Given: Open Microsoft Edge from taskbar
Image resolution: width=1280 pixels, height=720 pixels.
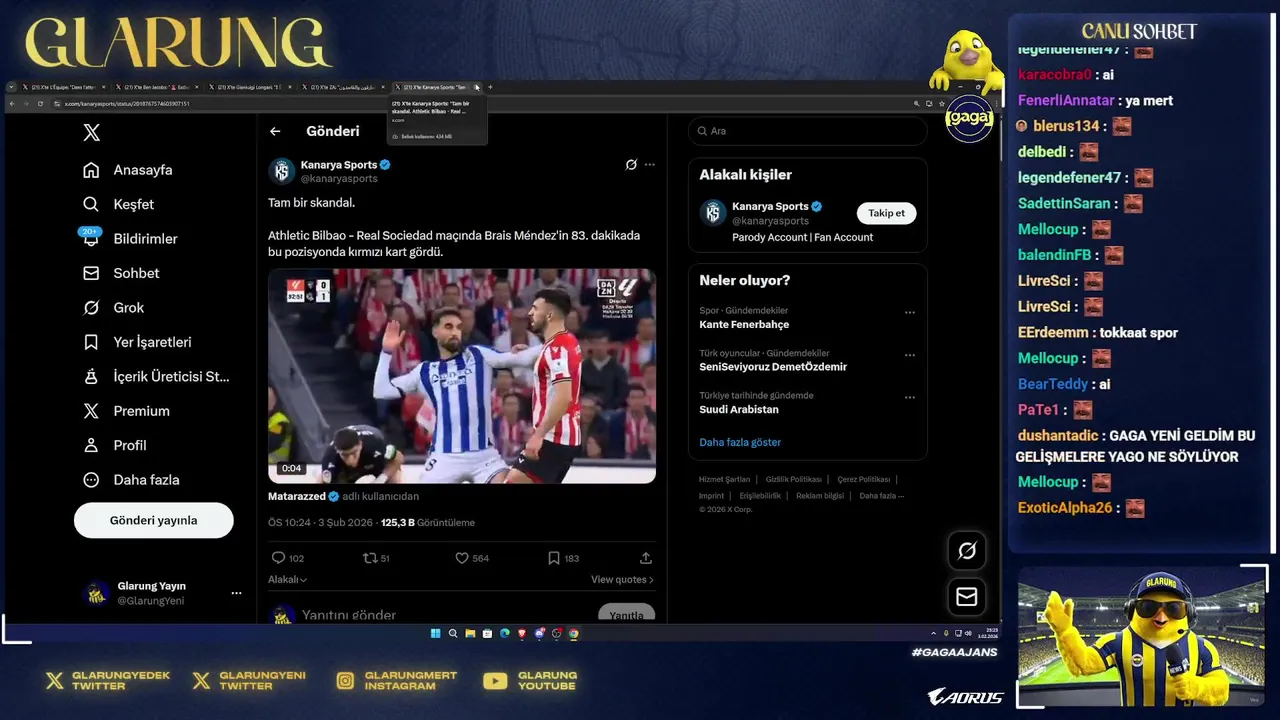Looking at the screenshot, I should [504, 633].
